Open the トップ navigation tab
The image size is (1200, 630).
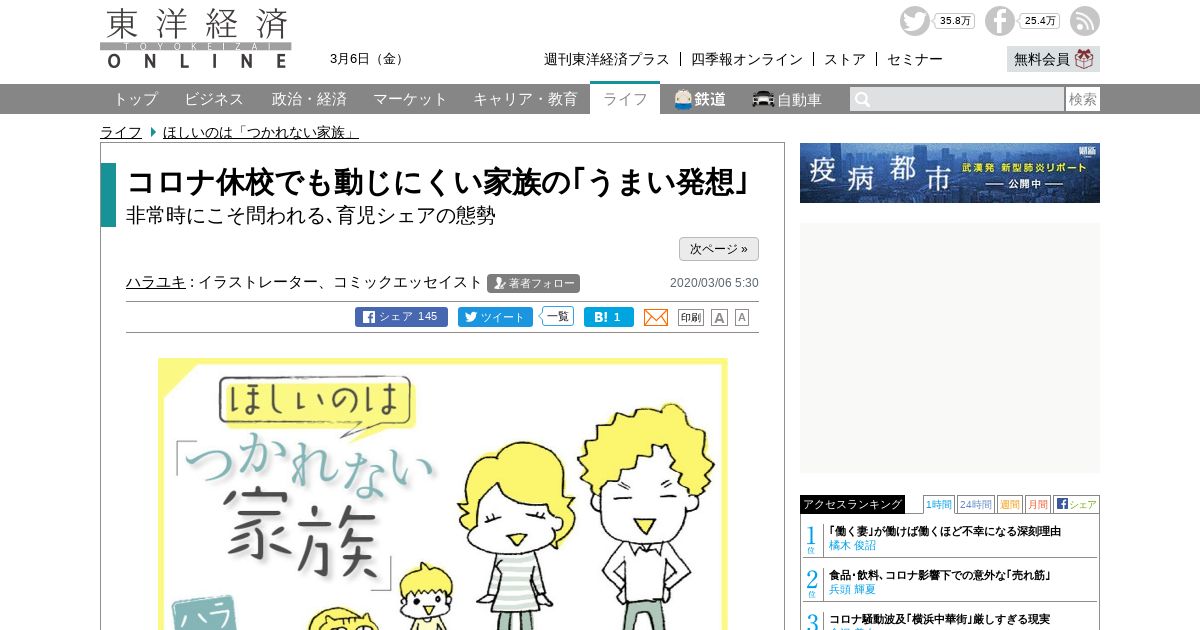click(x=135, y=99)
